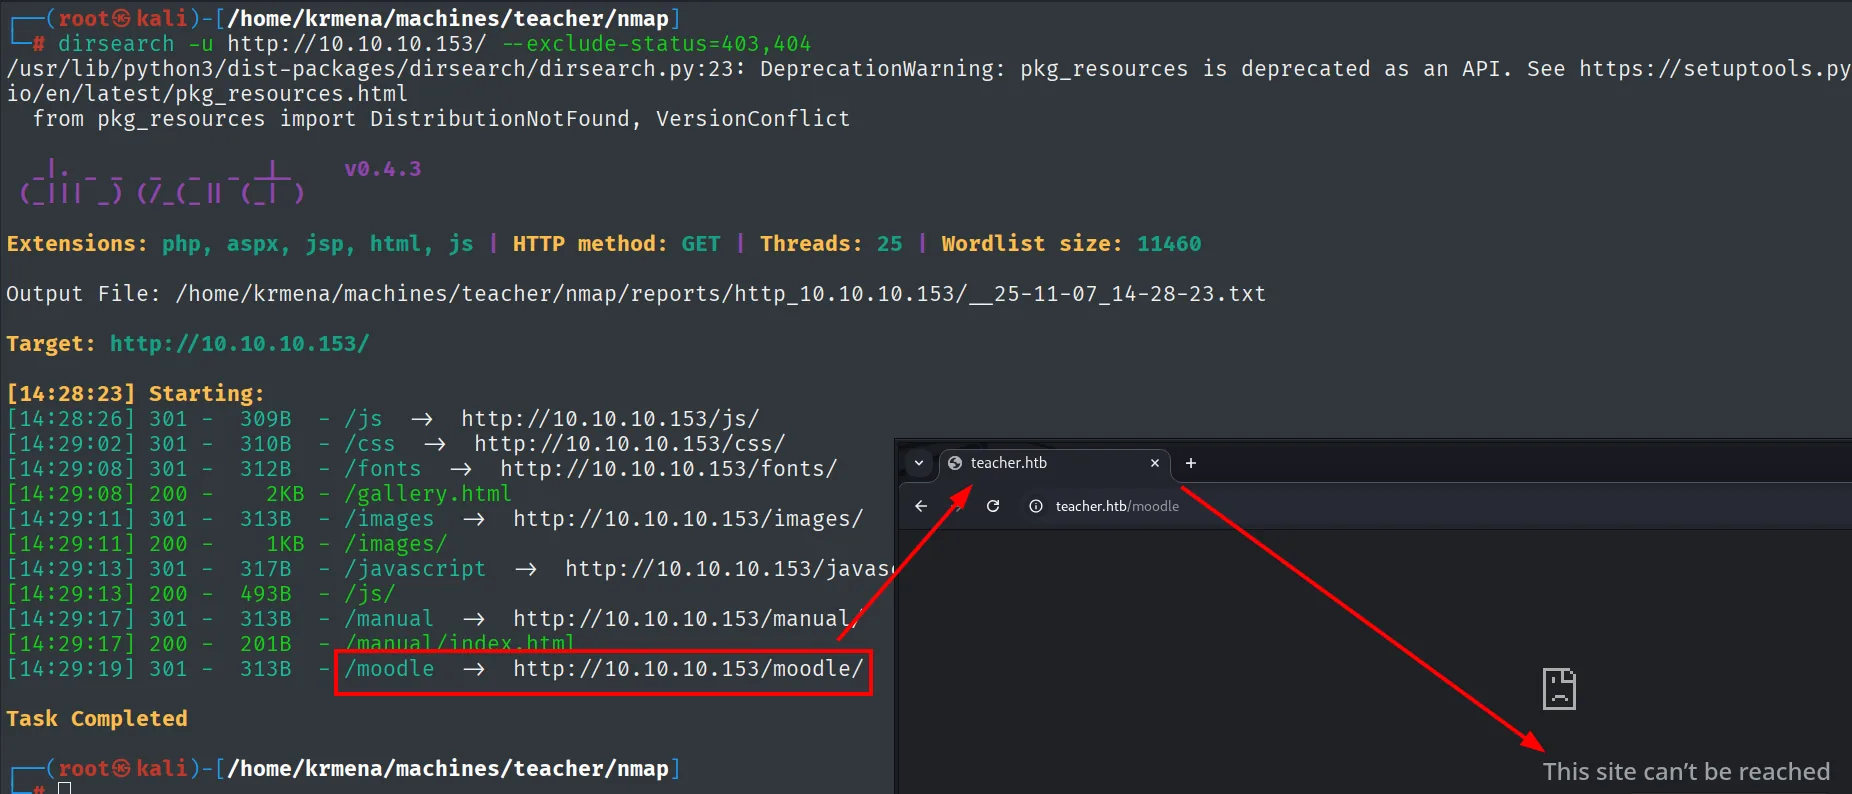Click the /css result path
The height and width of the screenshot is (794, 1852).
[x=370, y=444]
